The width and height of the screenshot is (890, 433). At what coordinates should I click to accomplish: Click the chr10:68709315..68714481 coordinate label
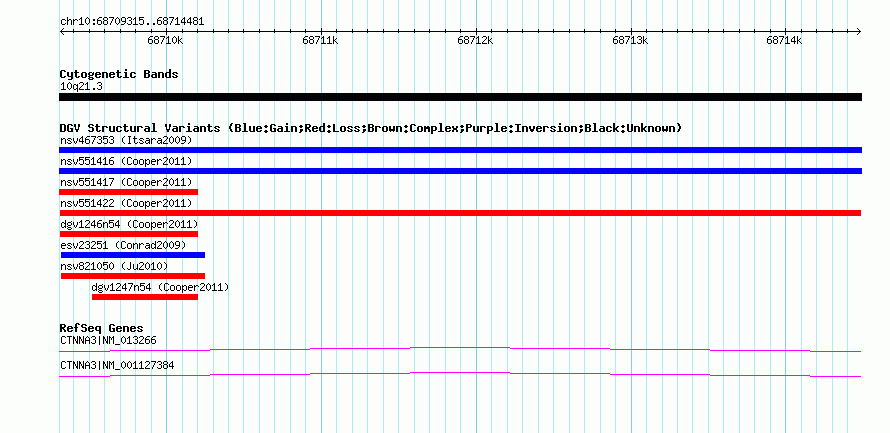pos(132,22)
